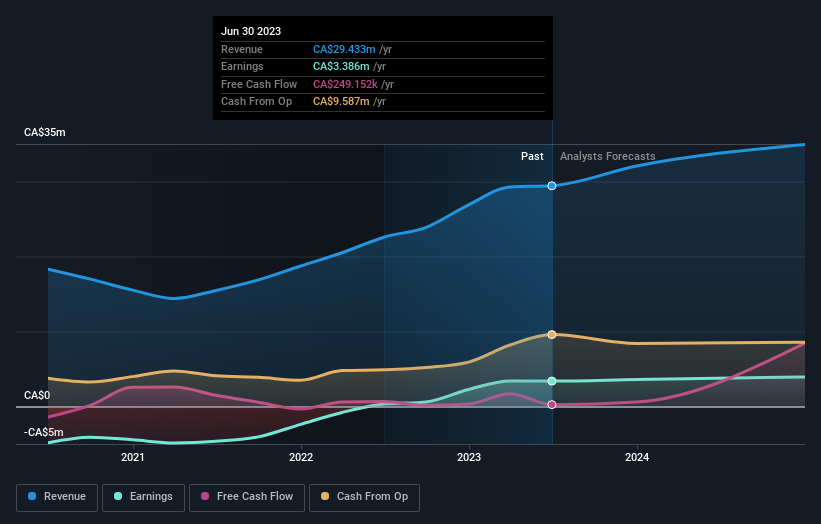821x524 pixels.
Task: Click the Cash From Op row label in tooltip
Action: (257, 102)
